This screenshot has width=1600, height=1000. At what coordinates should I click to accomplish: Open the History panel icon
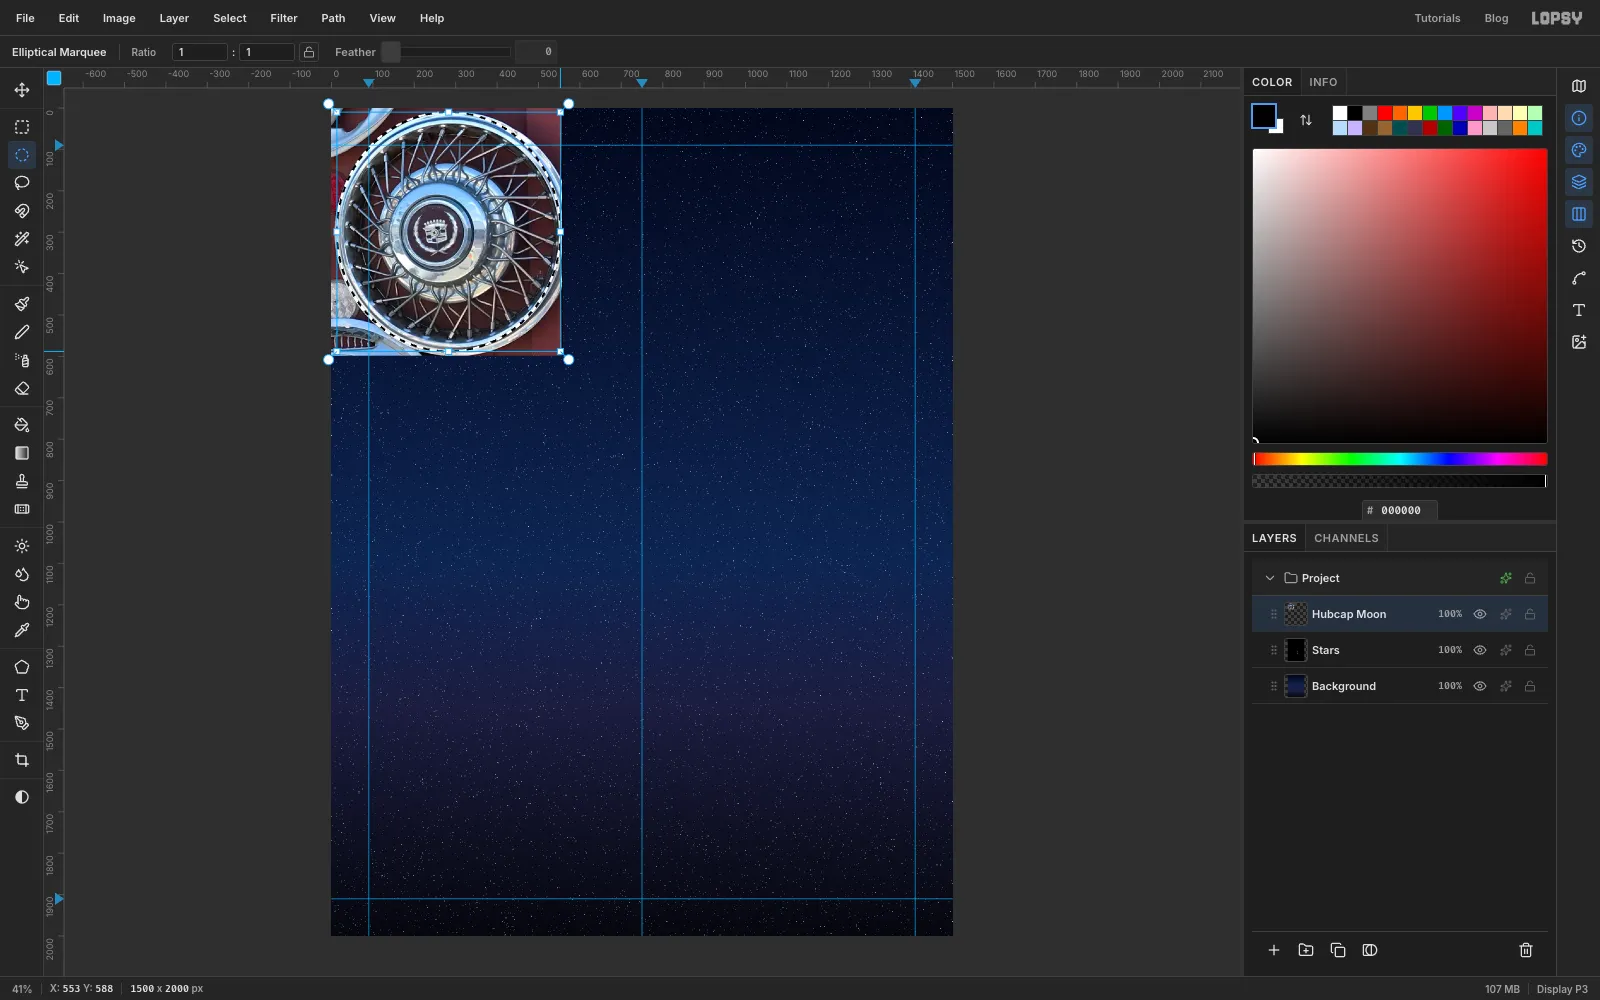coord(1579,246)
